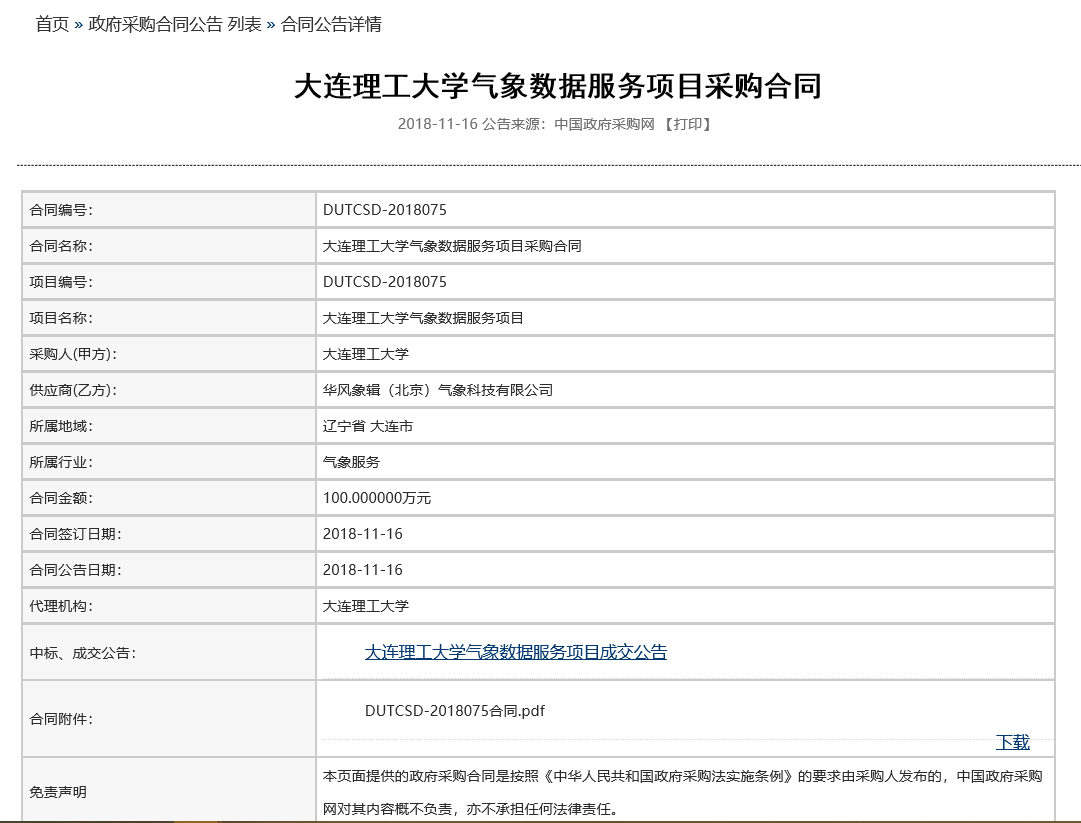Click the 下载 download link
This screenshot has width=1081, height=823.
[x=1014, y=742]
